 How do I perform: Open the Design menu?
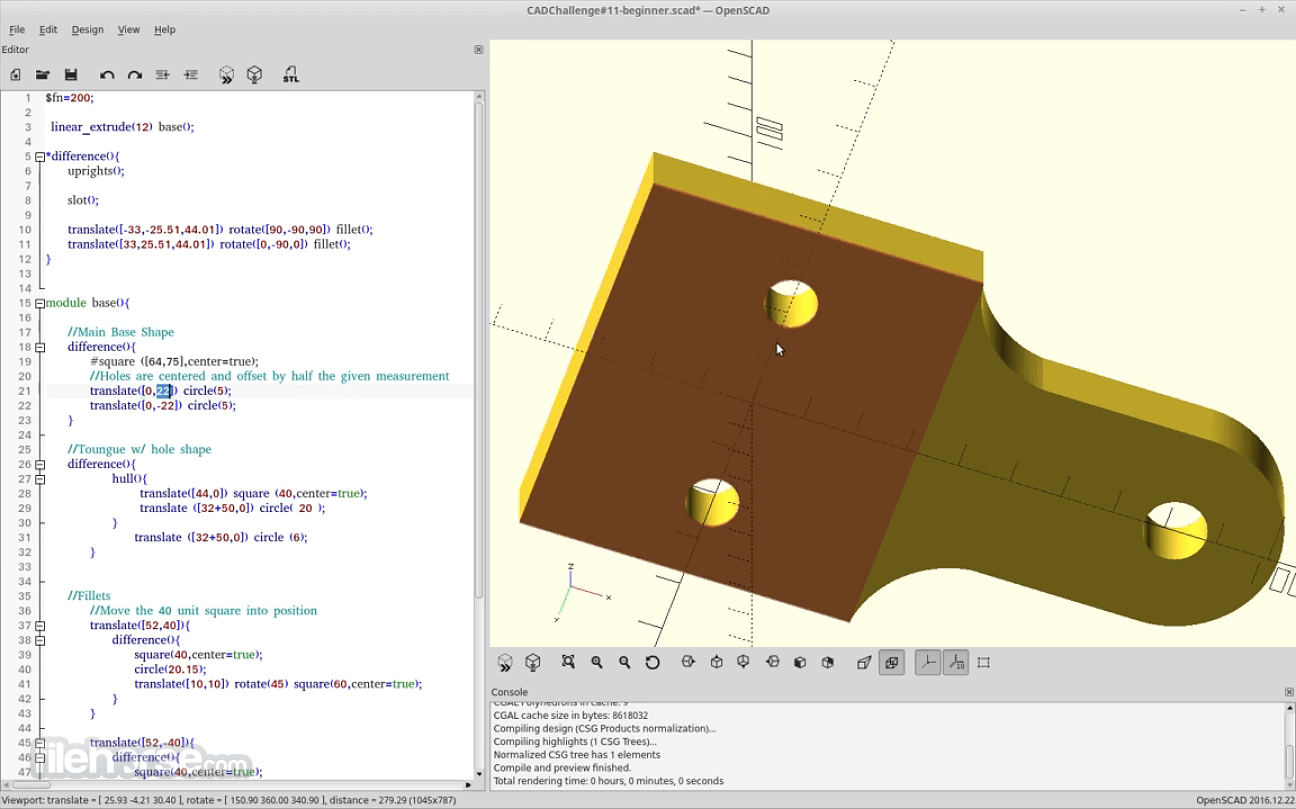(x=87, y=30)
